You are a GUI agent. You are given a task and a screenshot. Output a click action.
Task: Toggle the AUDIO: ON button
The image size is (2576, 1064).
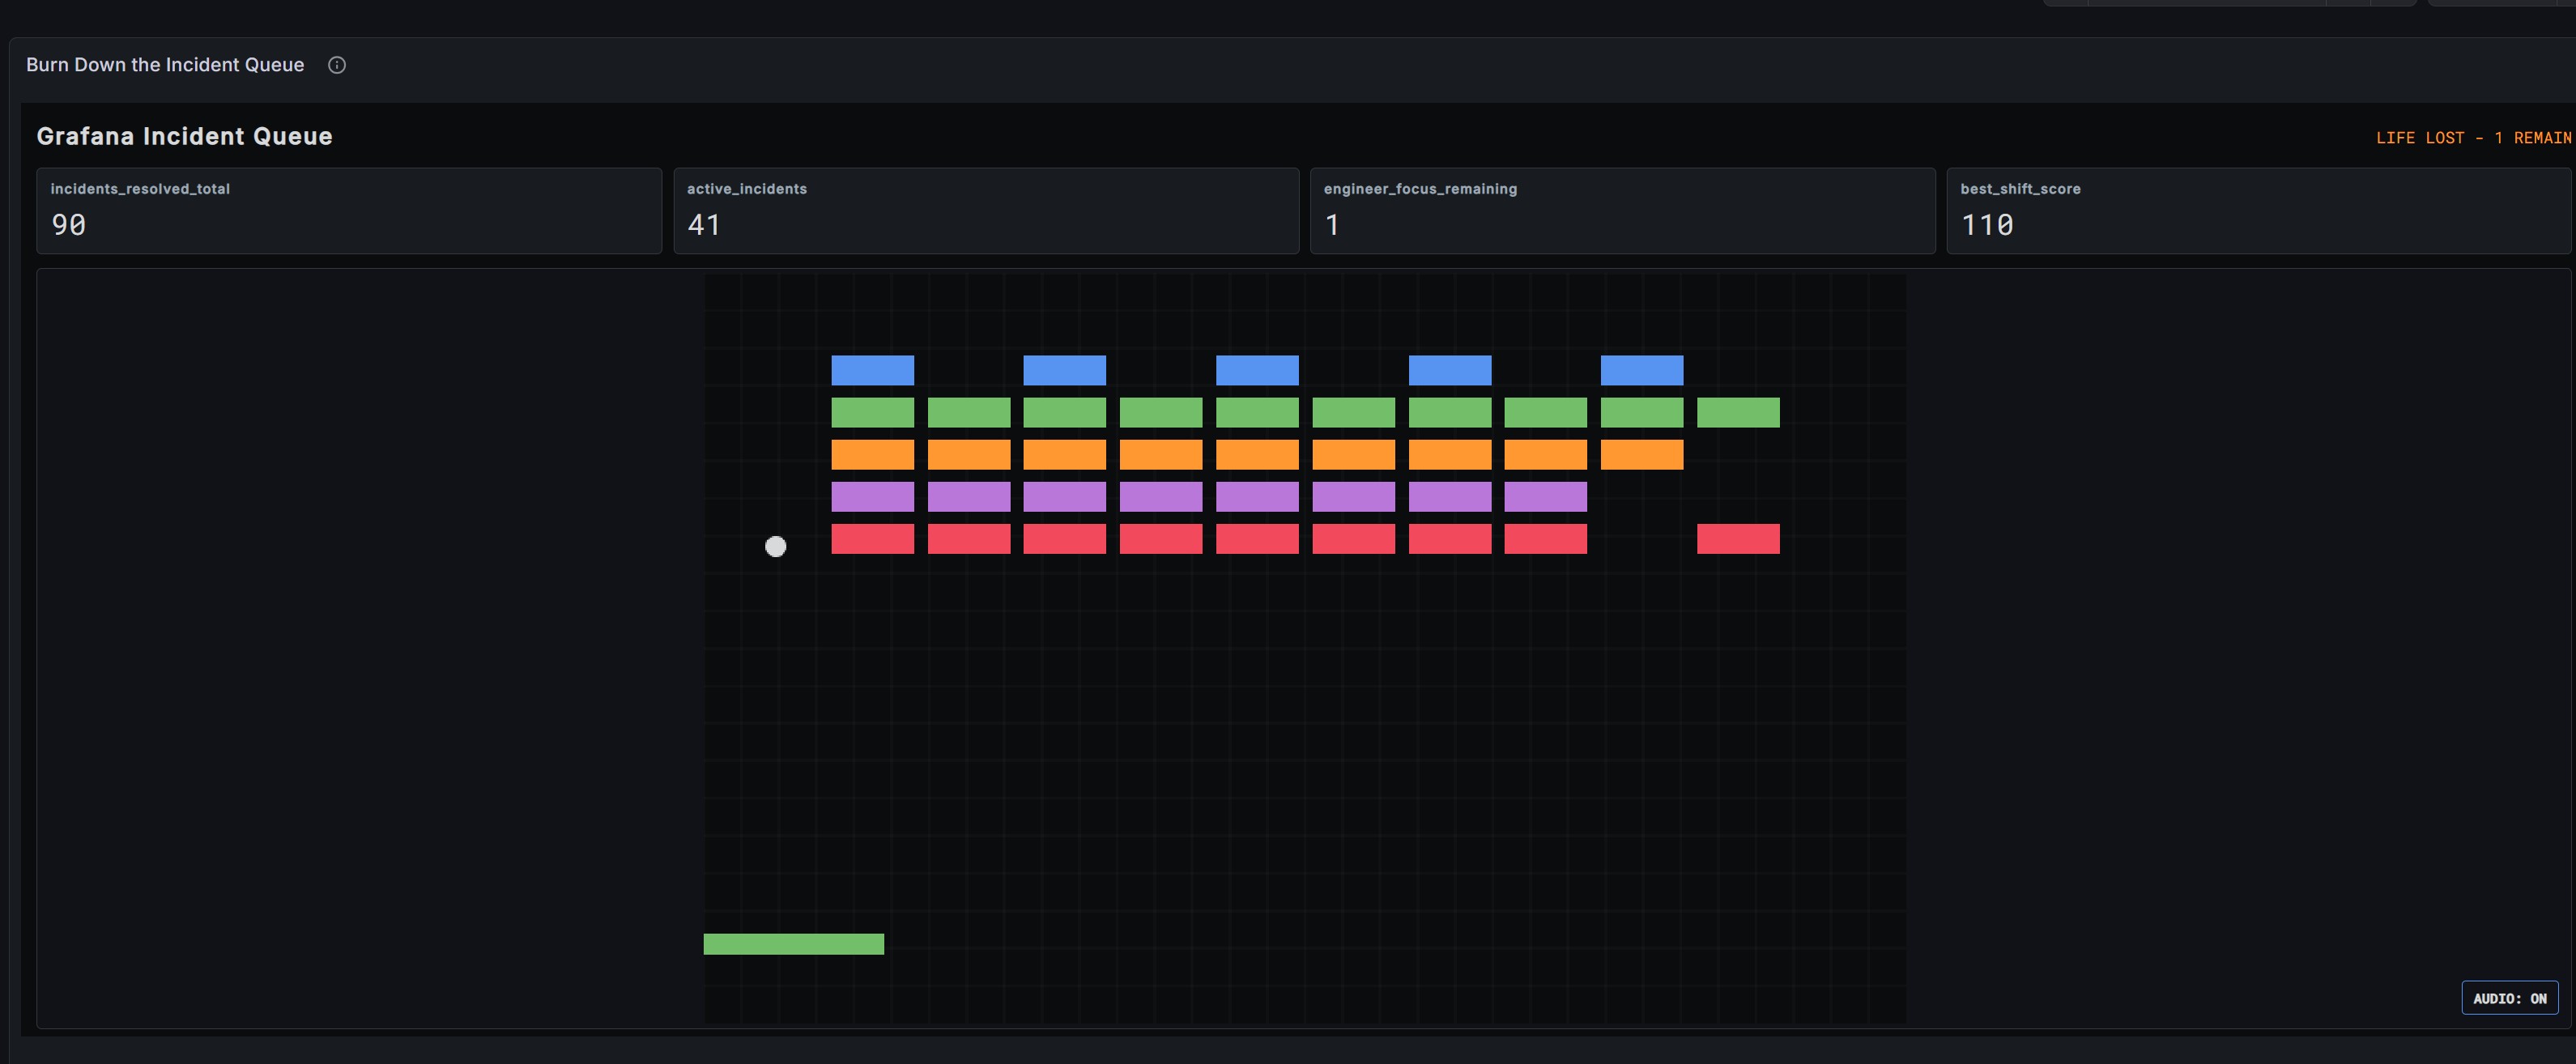(x=2509, y=998)
